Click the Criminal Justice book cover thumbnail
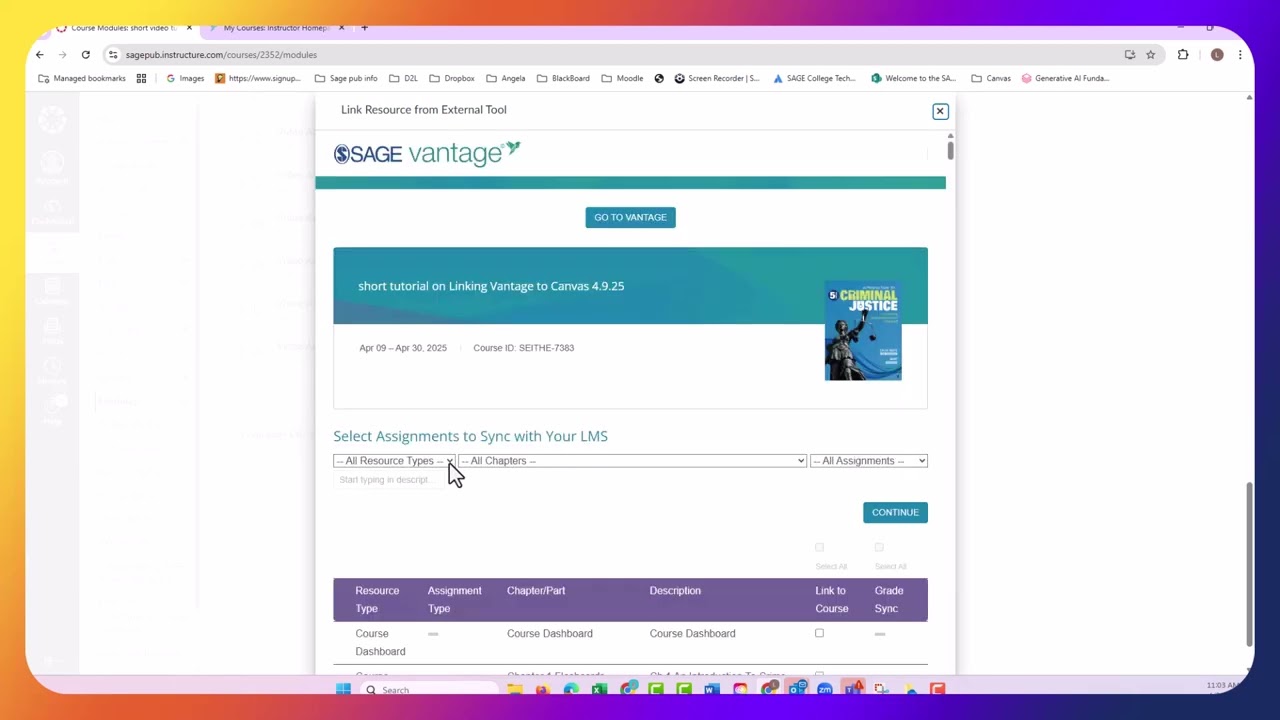Image resolution: width=1280 pixels, height=720 pixels. (x=863, y=331)
